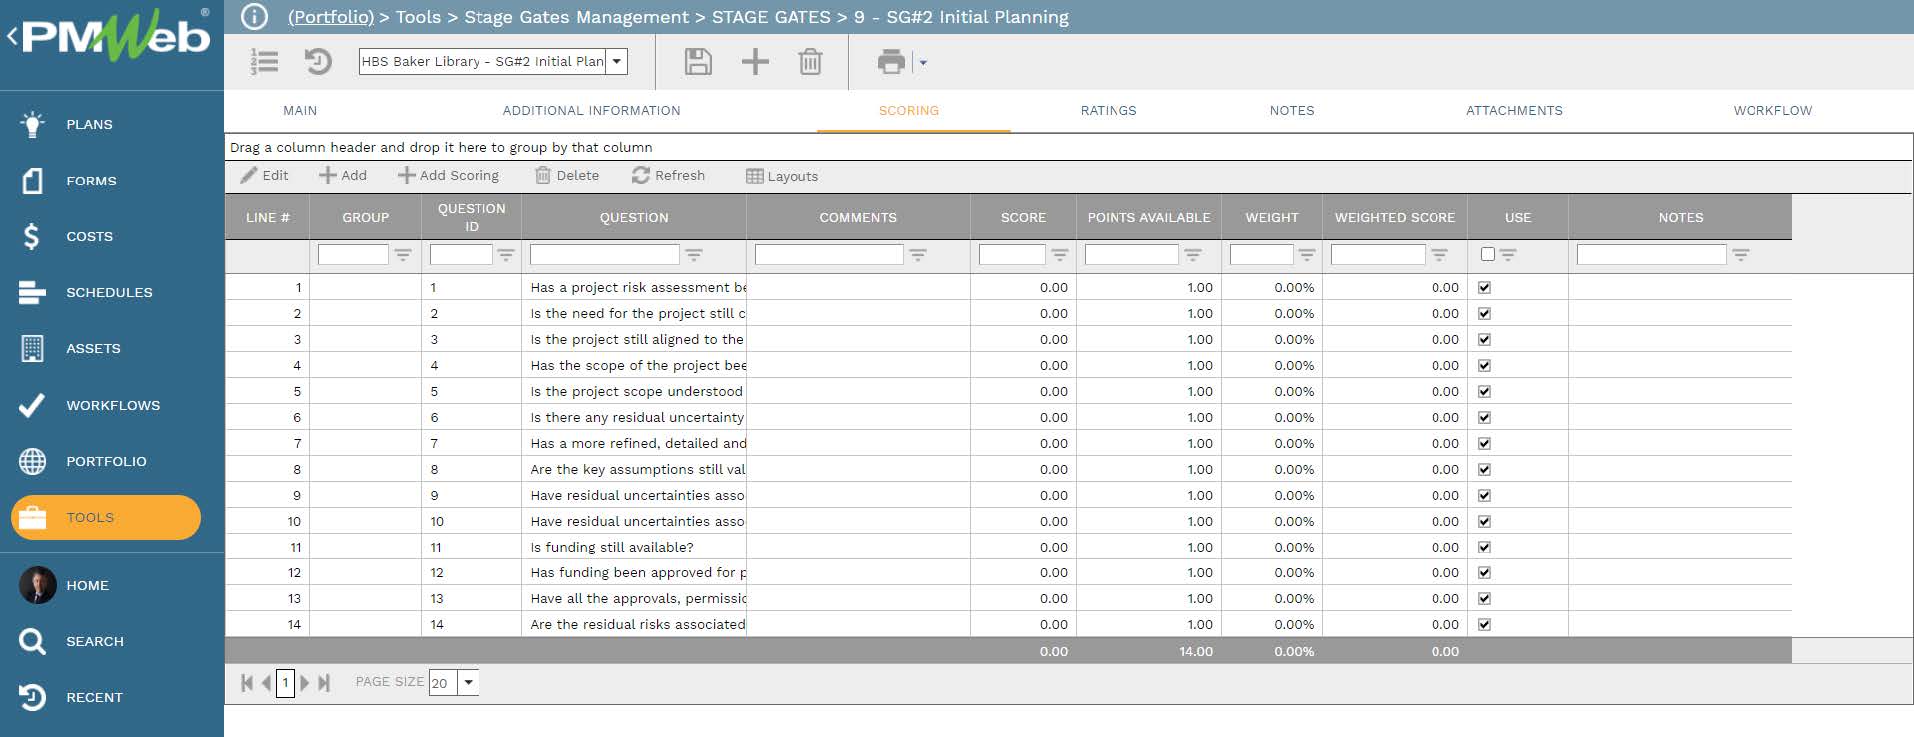The width and height of the screenshot is (1914, 737).
Task: Click the history icon in the toolbar
Action: point(318,62)
